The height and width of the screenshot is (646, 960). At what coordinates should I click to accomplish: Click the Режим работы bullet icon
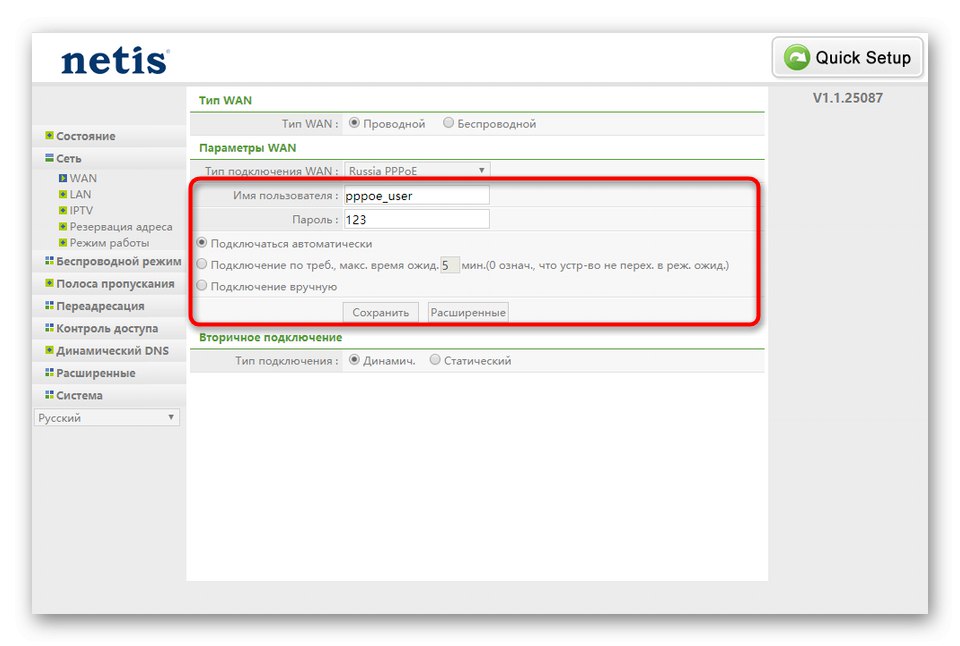click(62, 242)
